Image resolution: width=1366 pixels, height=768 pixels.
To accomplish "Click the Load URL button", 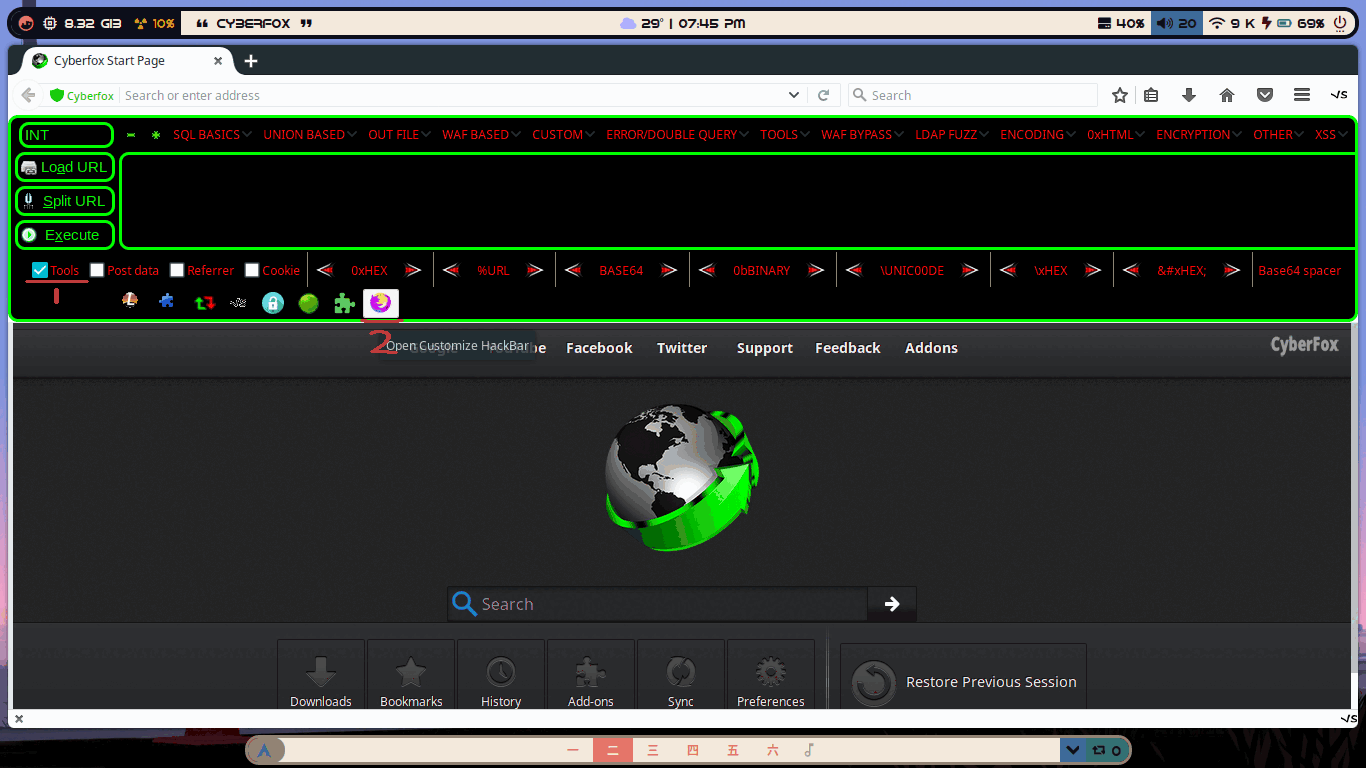I will click(x=65, y=167).
